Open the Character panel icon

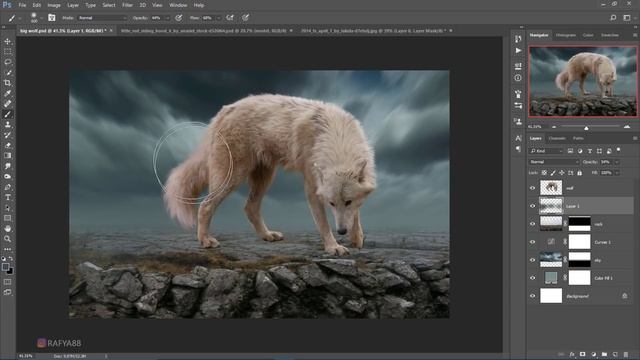click(x=518, y=138)
